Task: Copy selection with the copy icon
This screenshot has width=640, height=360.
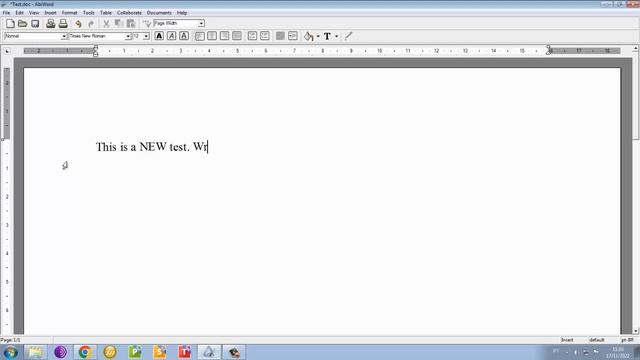Action: [118, 24]
